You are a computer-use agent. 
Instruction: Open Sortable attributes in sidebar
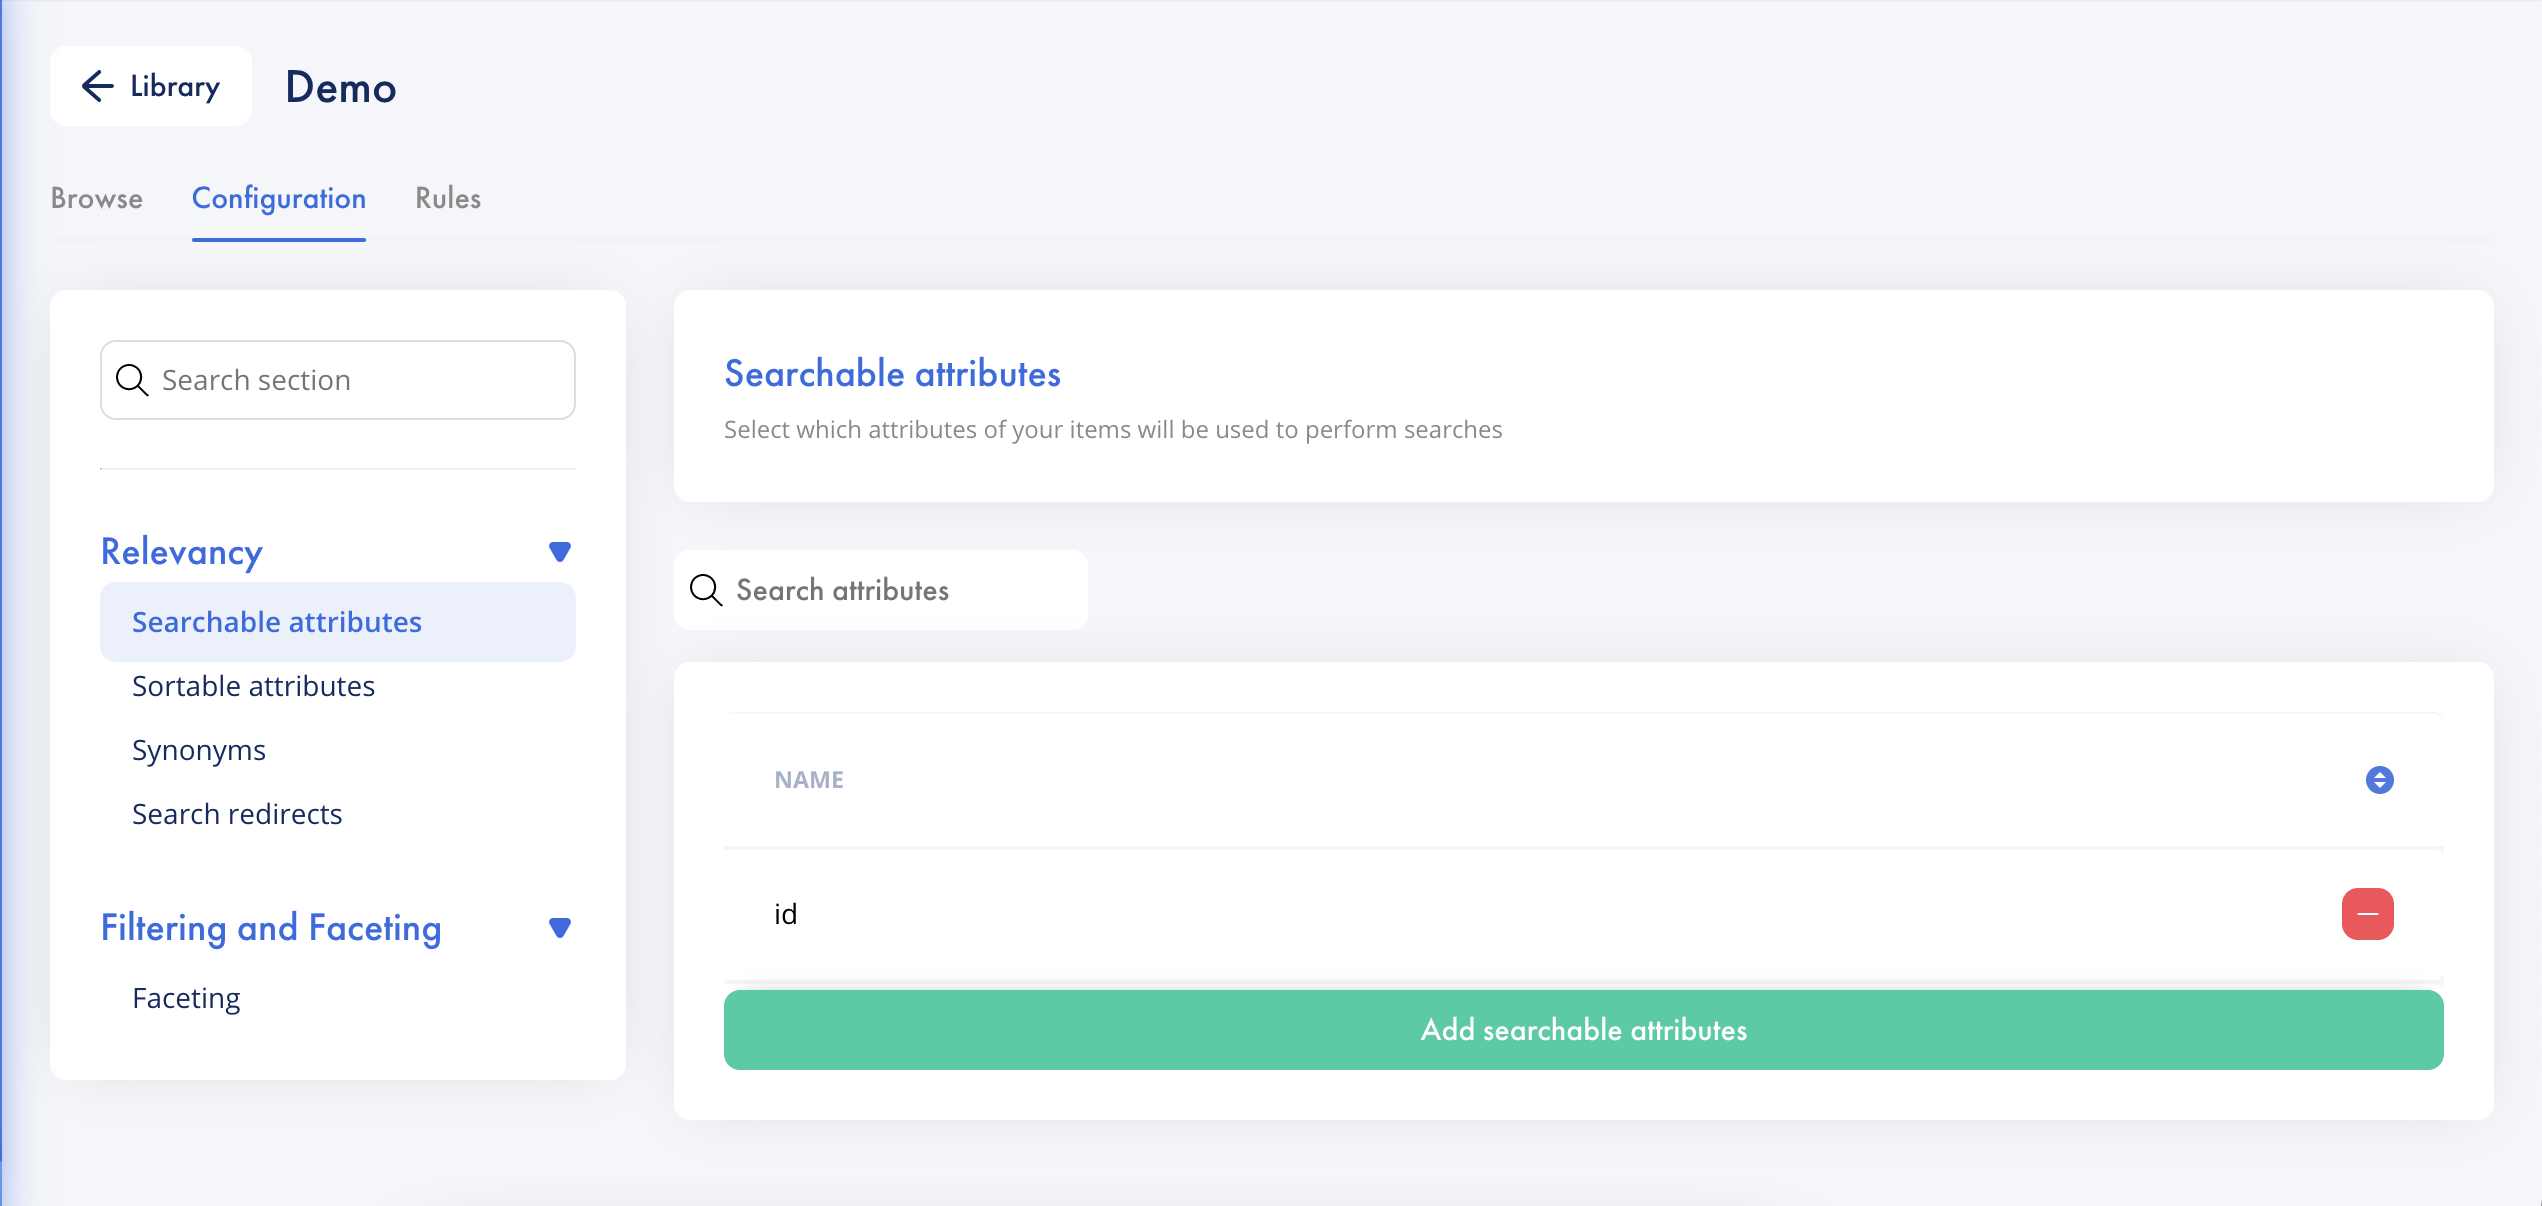[x=253, y=686]
